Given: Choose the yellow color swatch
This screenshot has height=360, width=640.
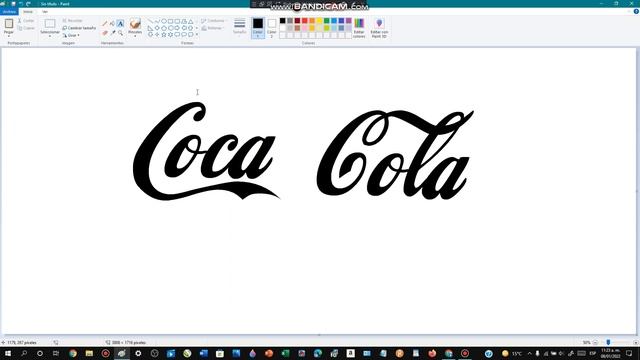Looking at the screenshot, I should (x=319, y=21).
